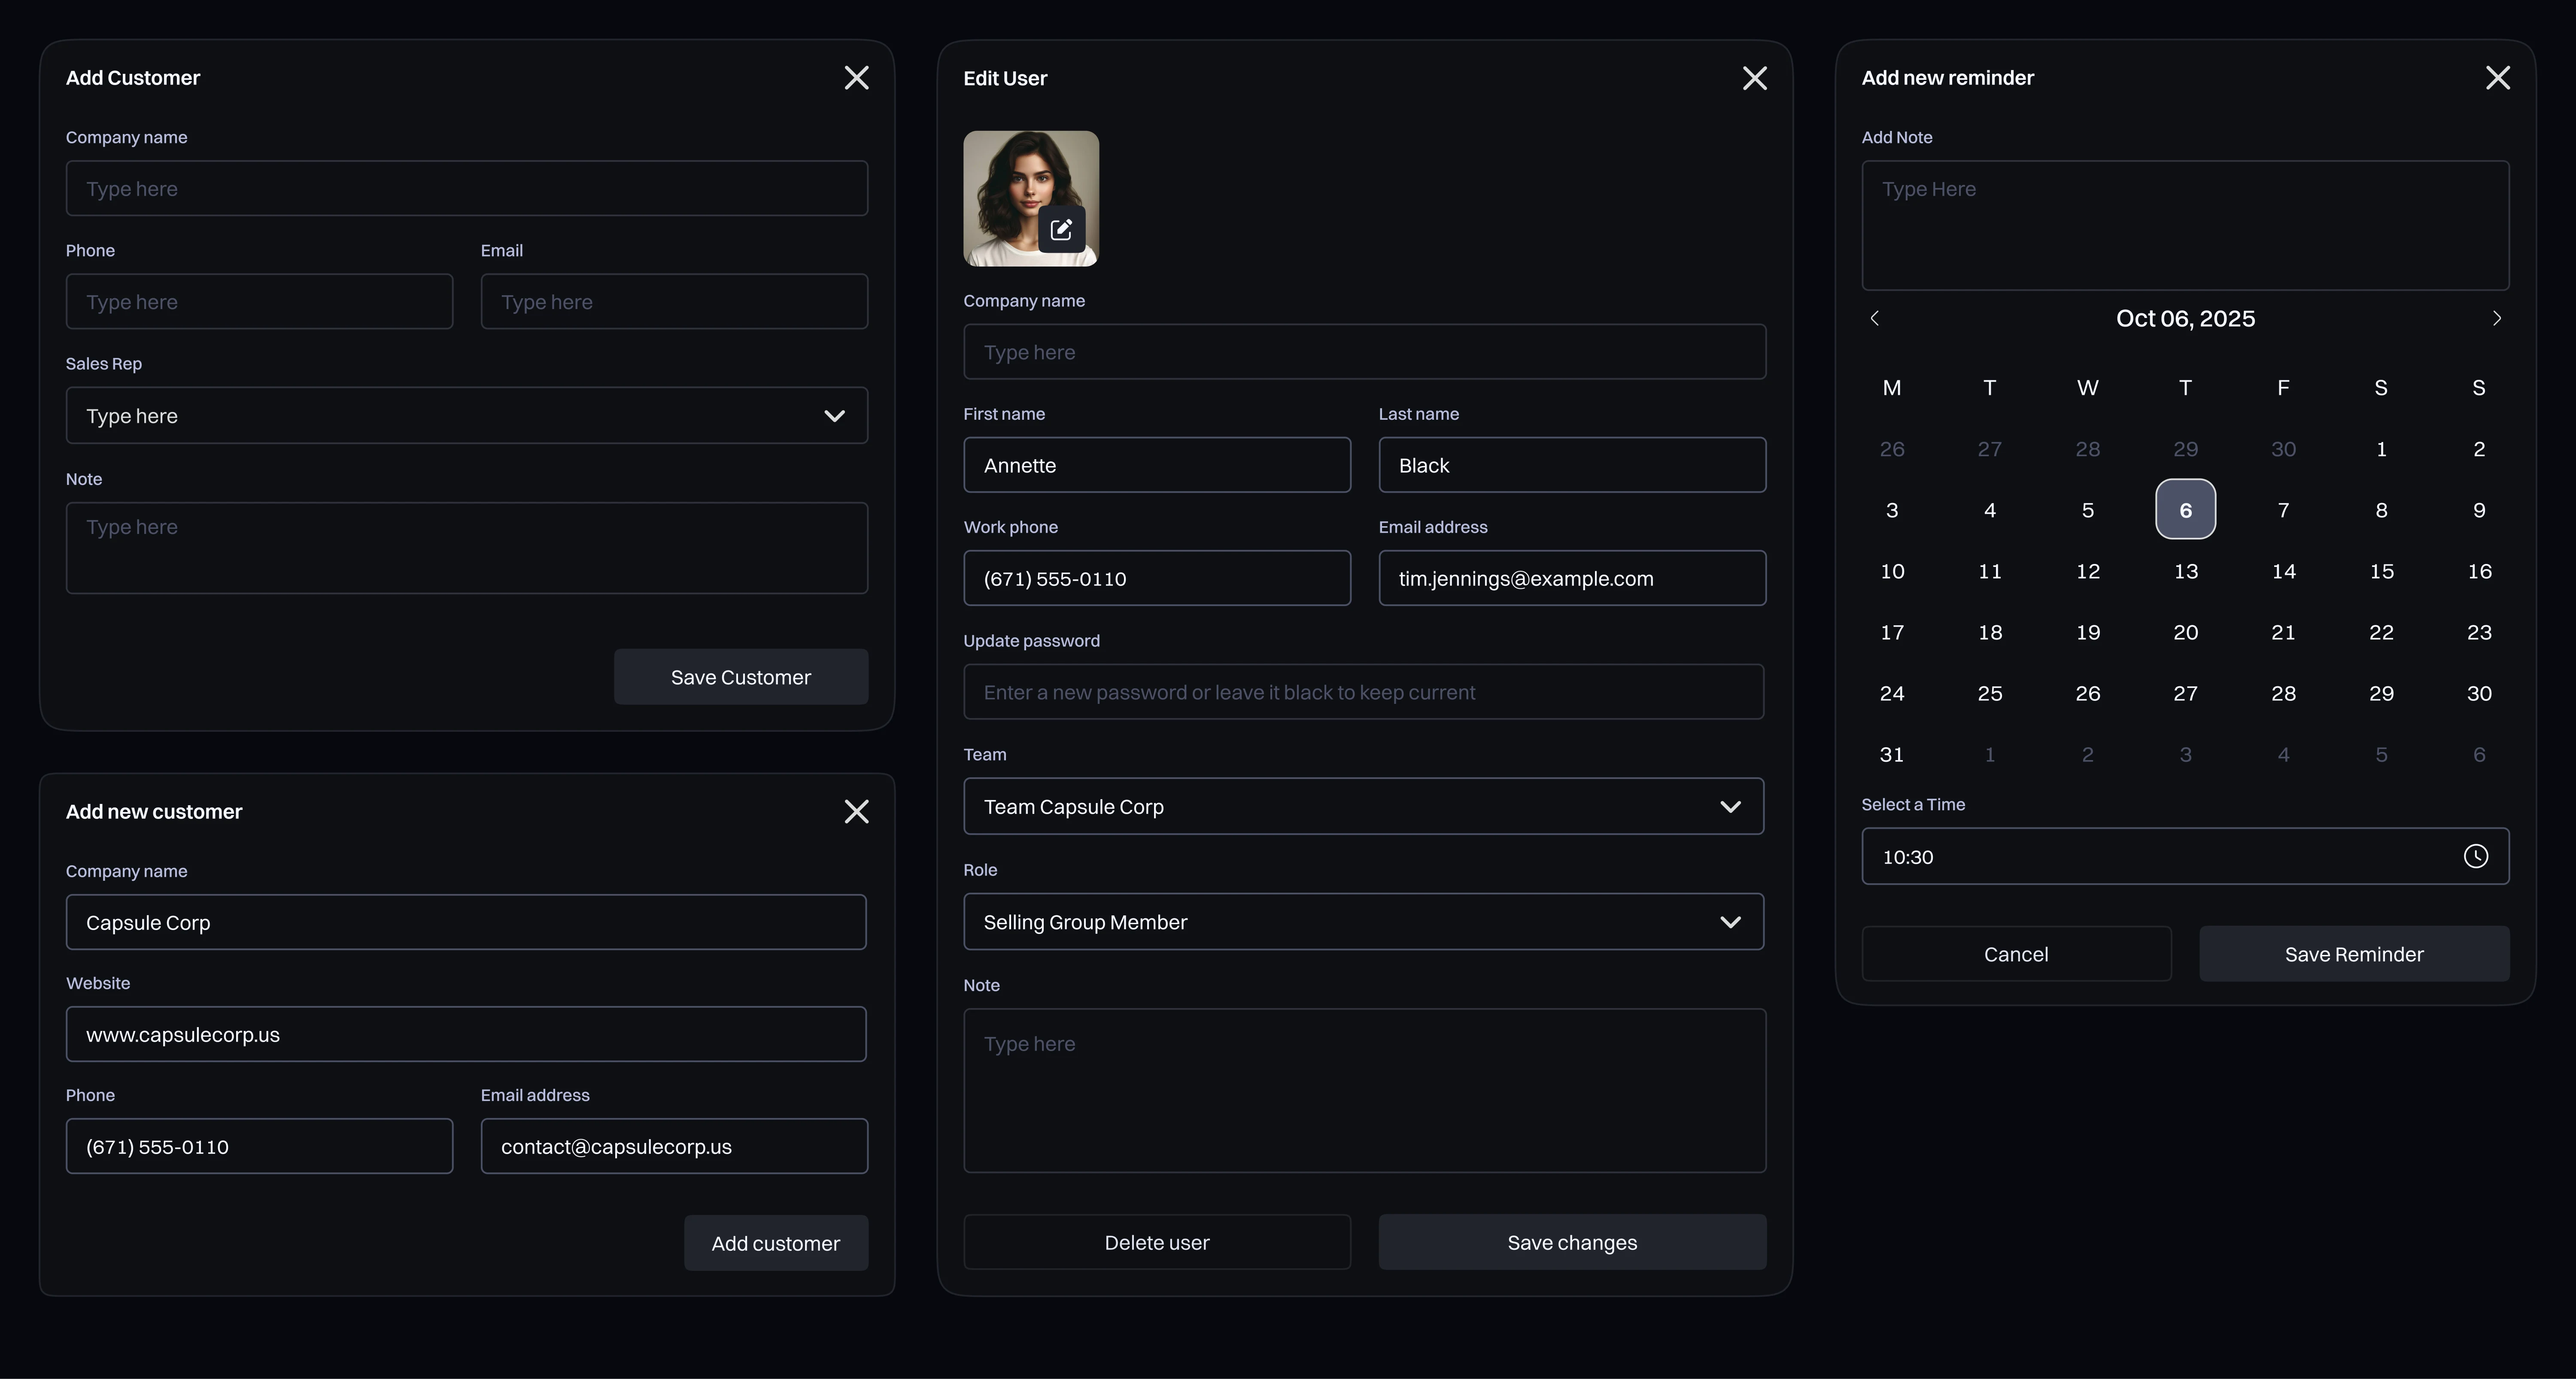
Task: Click the Update password field
Action: coord(1364,691)
